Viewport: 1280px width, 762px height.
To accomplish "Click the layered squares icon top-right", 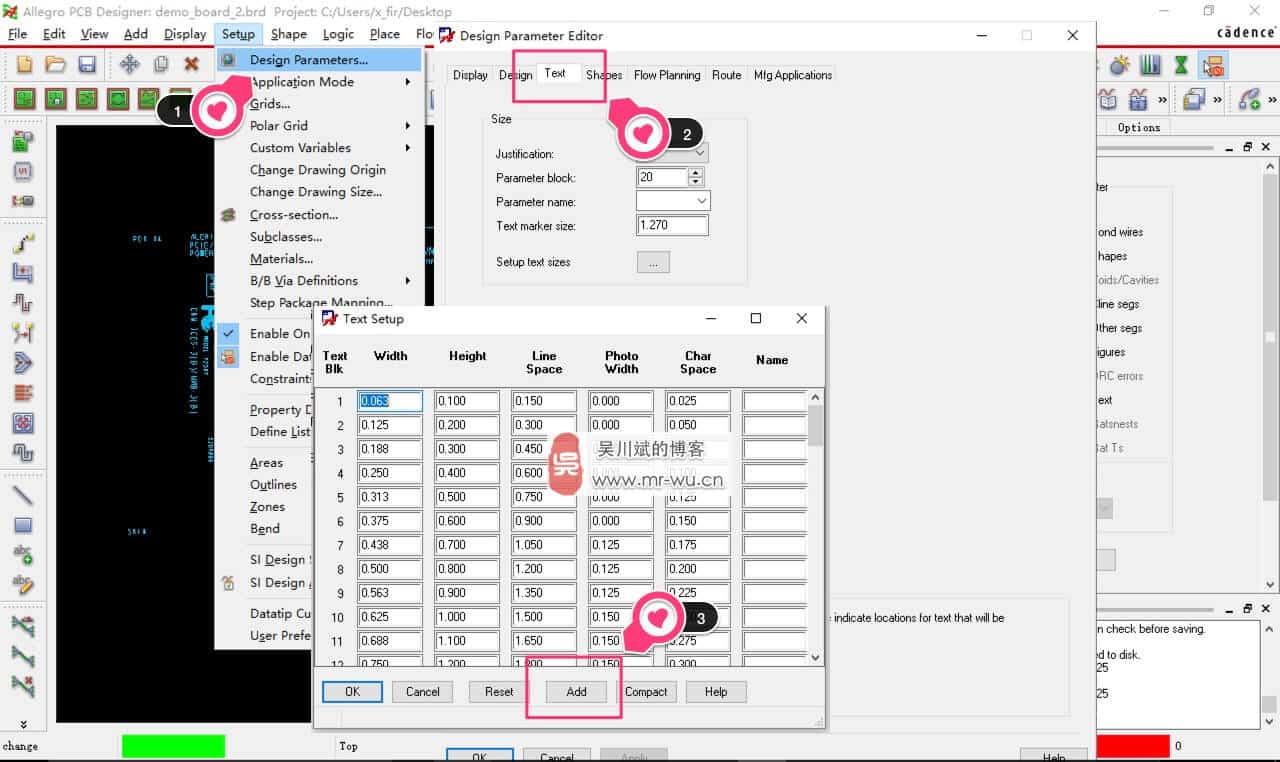I will (x=1194, y=99).
